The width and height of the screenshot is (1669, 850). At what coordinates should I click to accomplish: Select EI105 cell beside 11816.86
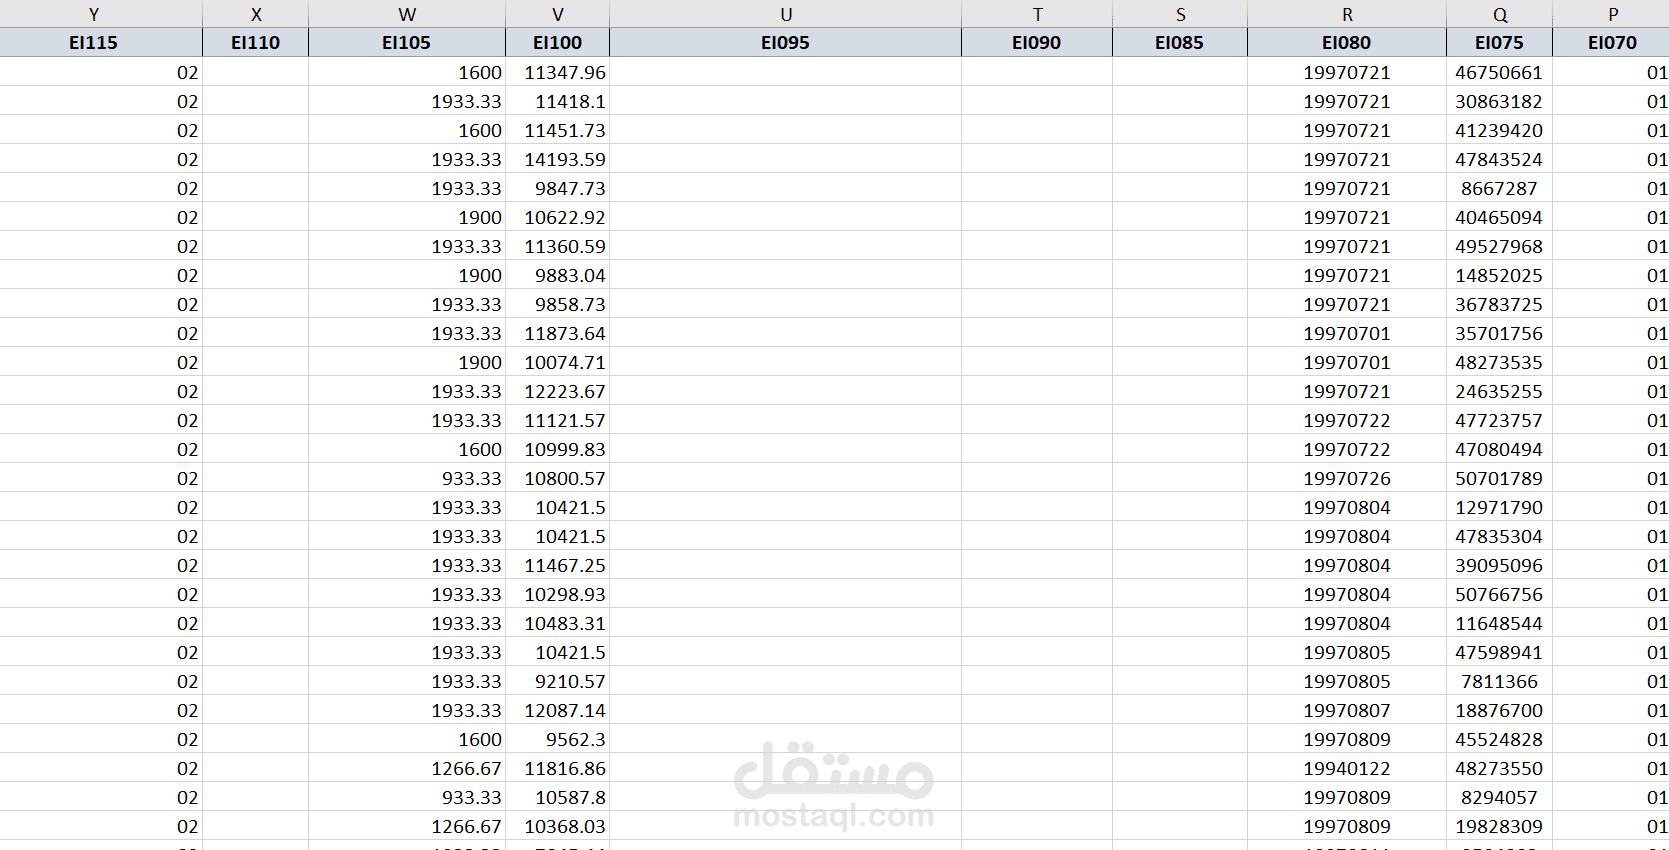pos(407,768)
